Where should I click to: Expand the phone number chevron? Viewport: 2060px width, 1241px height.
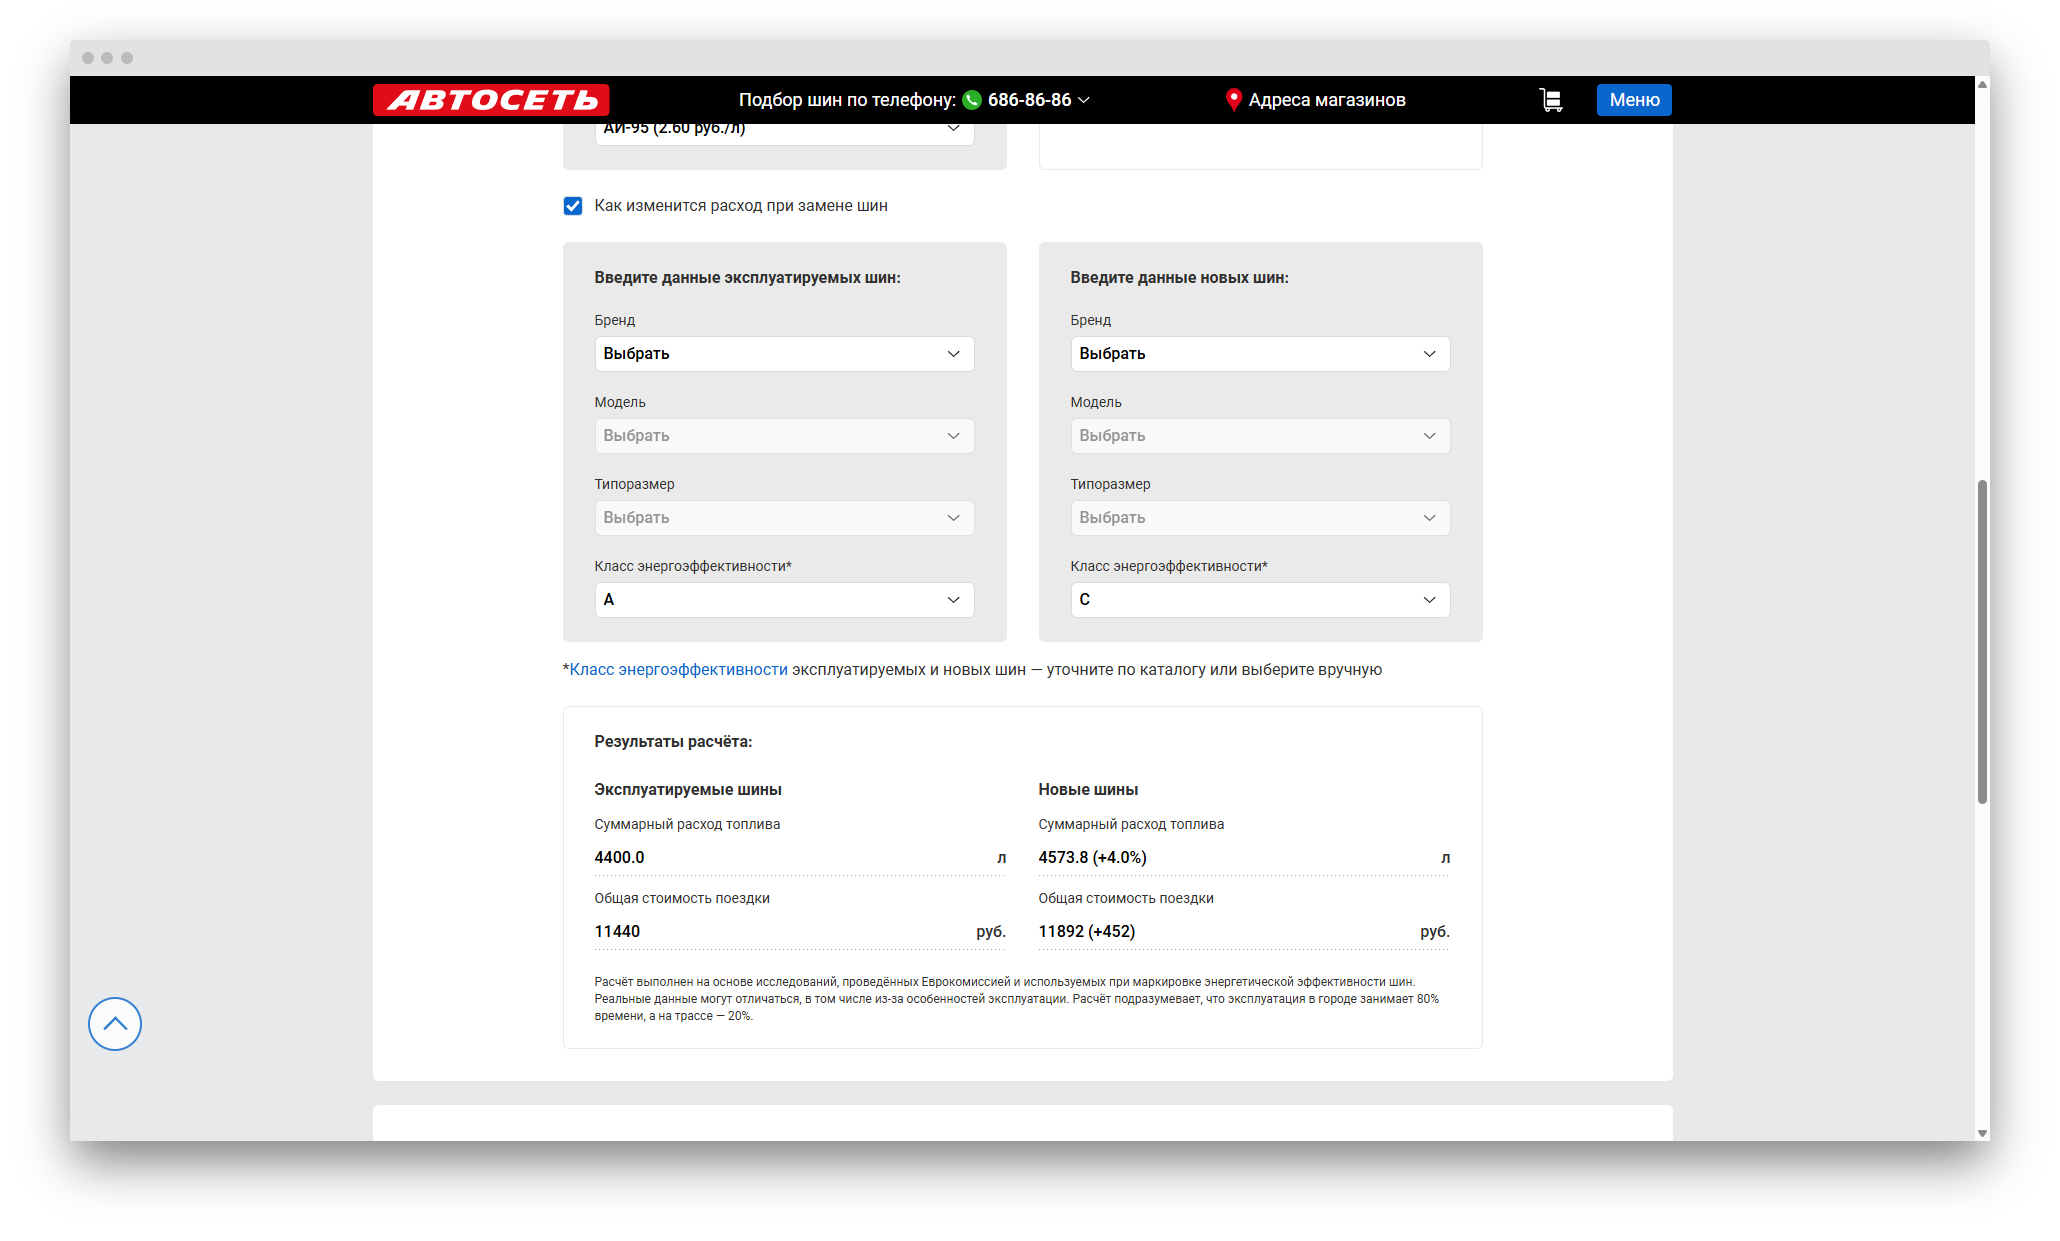[x=1084, y=100]
